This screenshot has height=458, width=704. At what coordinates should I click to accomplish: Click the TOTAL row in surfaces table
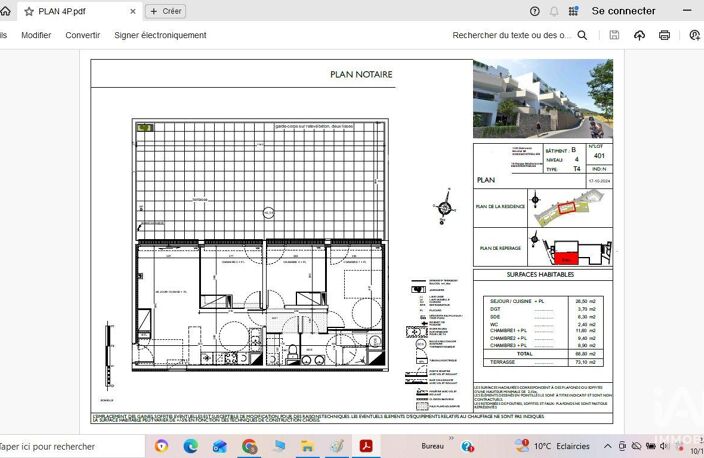(x=543, y=354)
